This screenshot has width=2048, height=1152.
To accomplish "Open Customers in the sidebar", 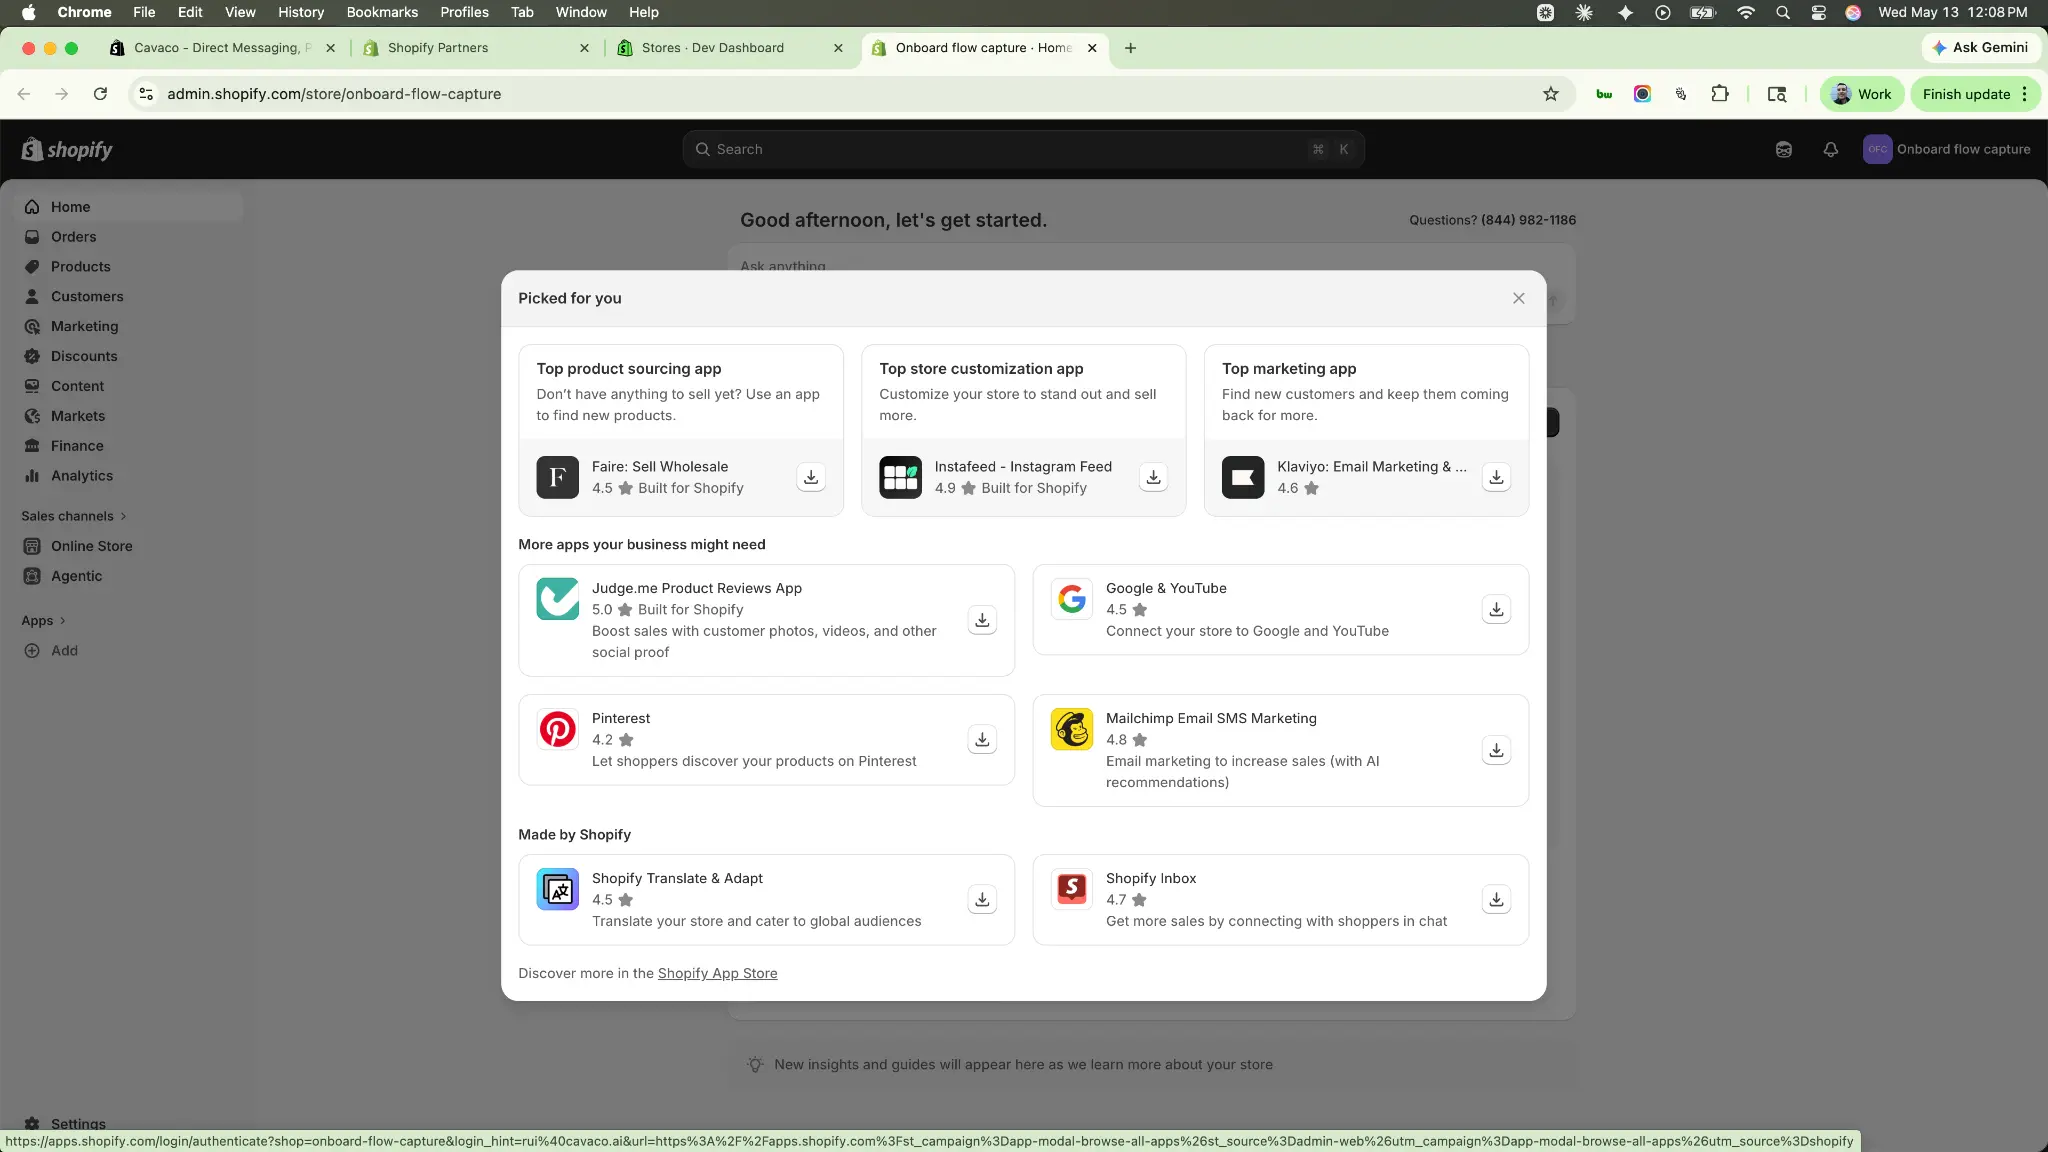I will pyautogui.click(x=130, y=297).
